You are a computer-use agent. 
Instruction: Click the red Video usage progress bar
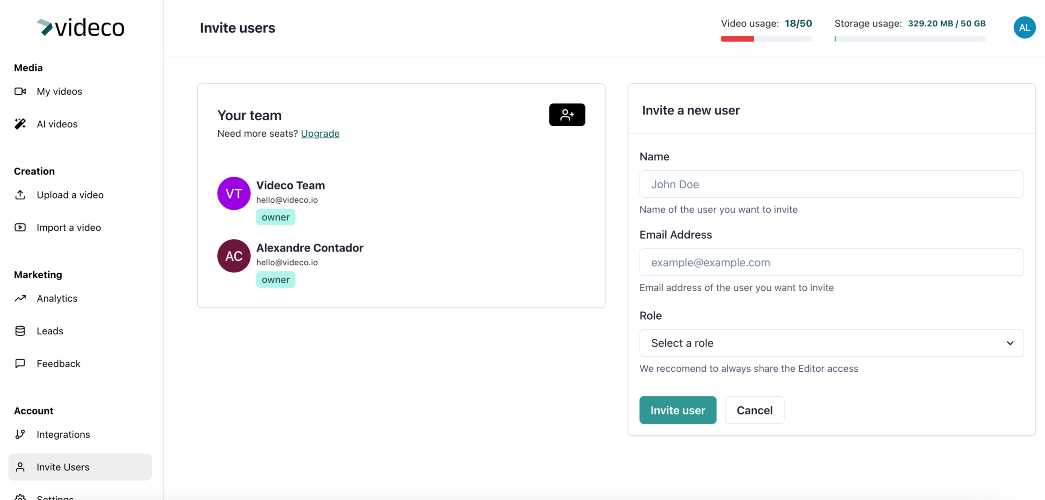(x=766, y=39)
